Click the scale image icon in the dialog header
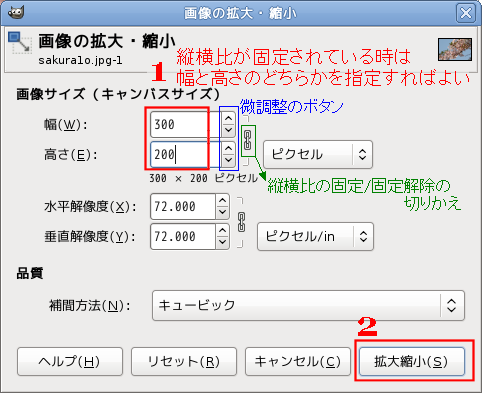Screen dimensions: 482x393 pyautogui.click(x=20, y=43)
